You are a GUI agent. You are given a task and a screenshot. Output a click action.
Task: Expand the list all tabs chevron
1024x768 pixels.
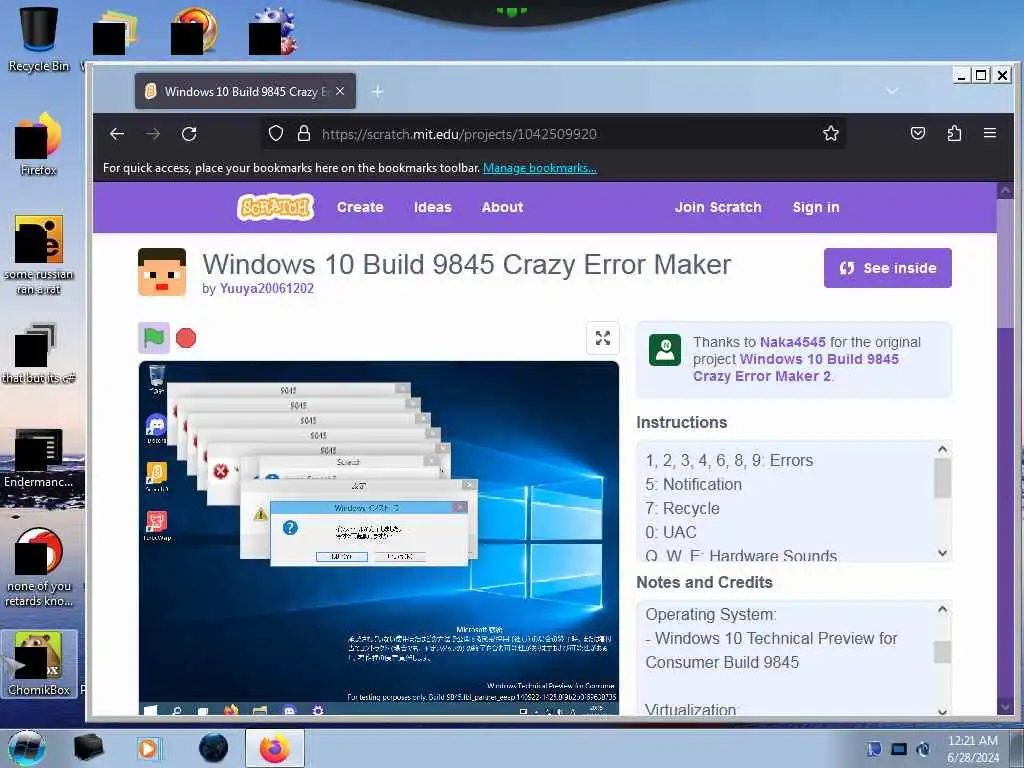(892, 91)
